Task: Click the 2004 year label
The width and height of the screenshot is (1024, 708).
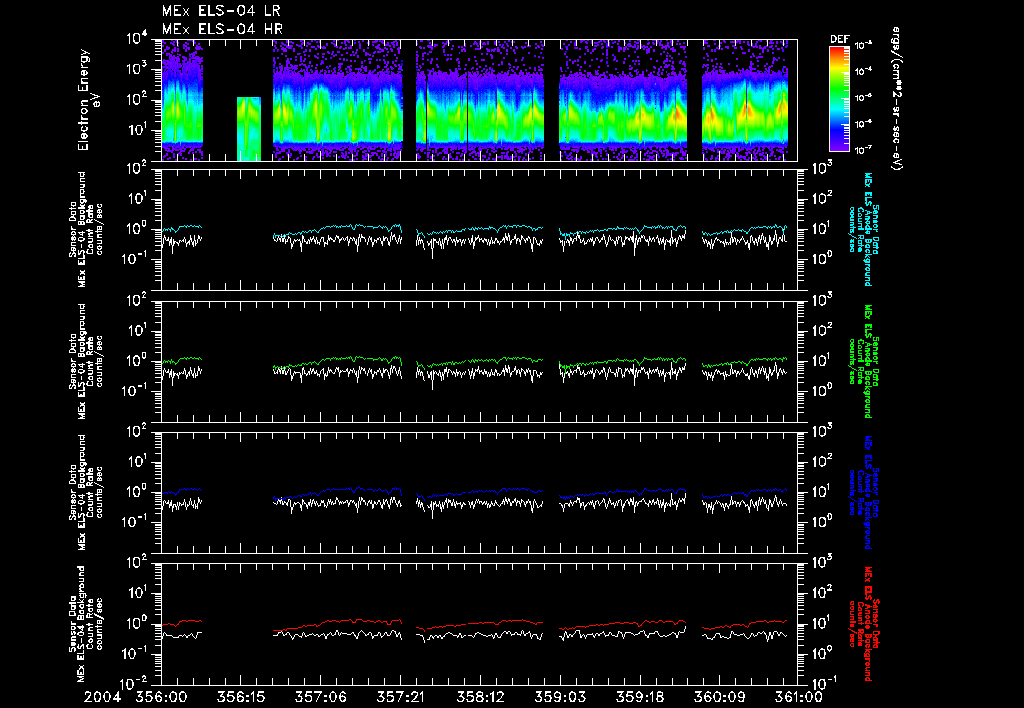Action: pyautogui.click(x=103, y=698)
